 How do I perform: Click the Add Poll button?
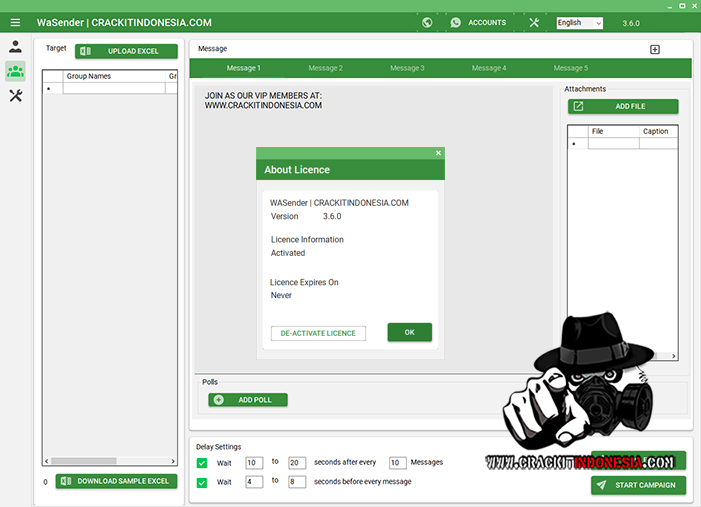click(248, 400)
